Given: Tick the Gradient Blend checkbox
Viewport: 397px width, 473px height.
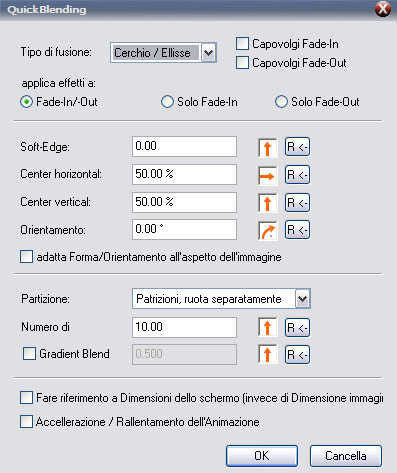Looking at the screenshot, I should pyautogui.click(x=29, y=354).
